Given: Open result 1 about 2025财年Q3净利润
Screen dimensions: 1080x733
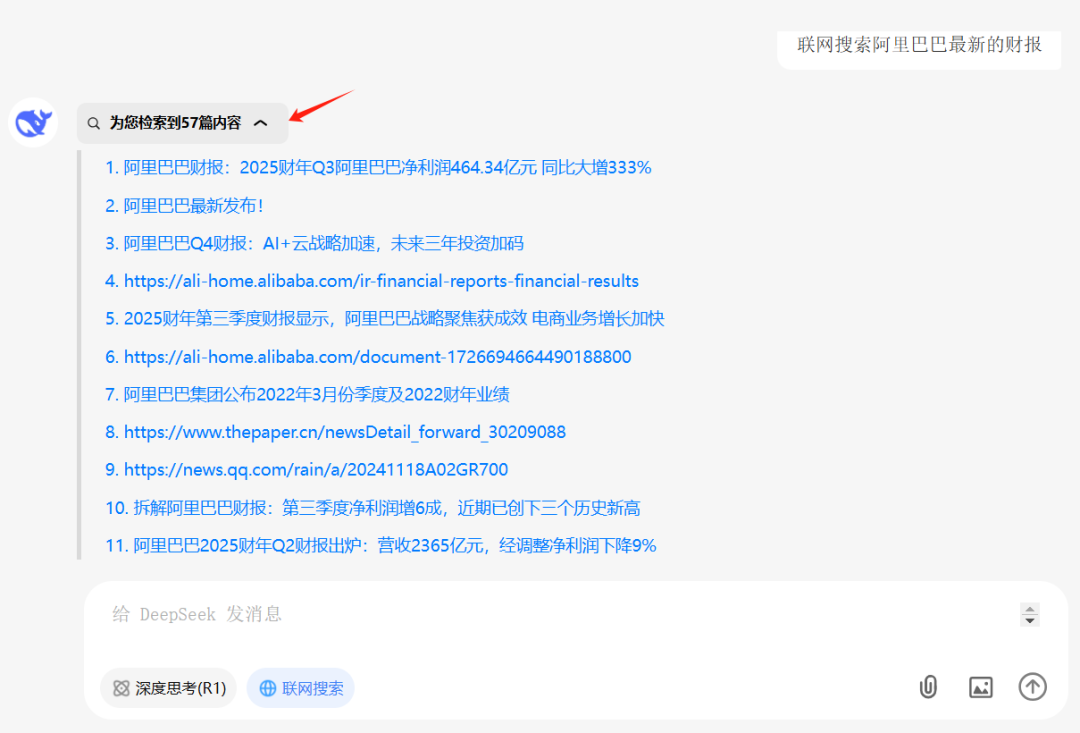Looking at the screenshot, I should coord(378,167).
